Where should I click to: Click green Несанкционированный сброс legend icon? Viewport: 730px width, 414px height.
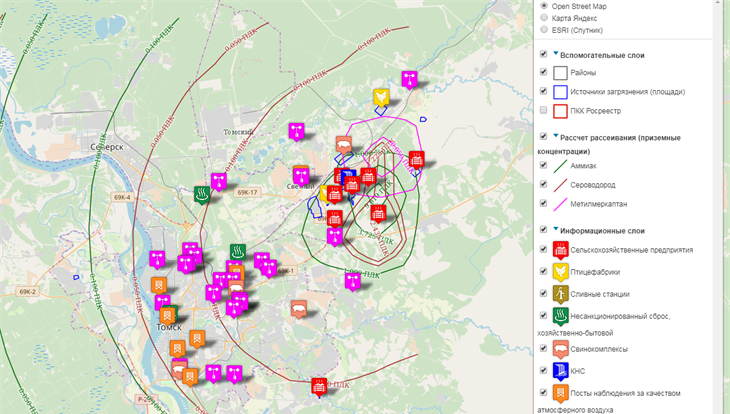click(x=561, y=316)
